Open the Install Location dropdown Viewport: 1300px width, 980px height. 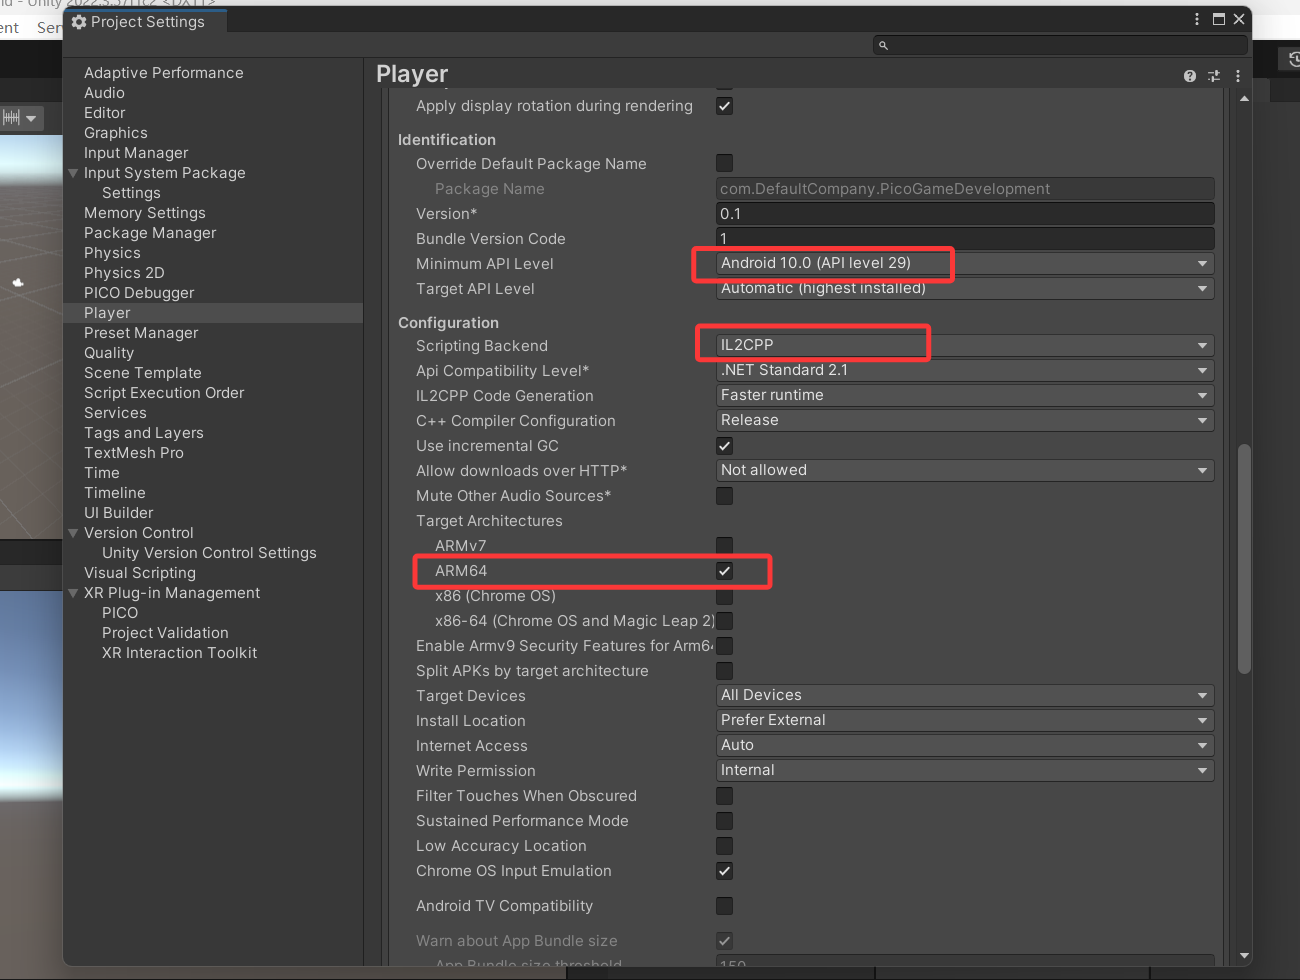[x=965, y=721]
